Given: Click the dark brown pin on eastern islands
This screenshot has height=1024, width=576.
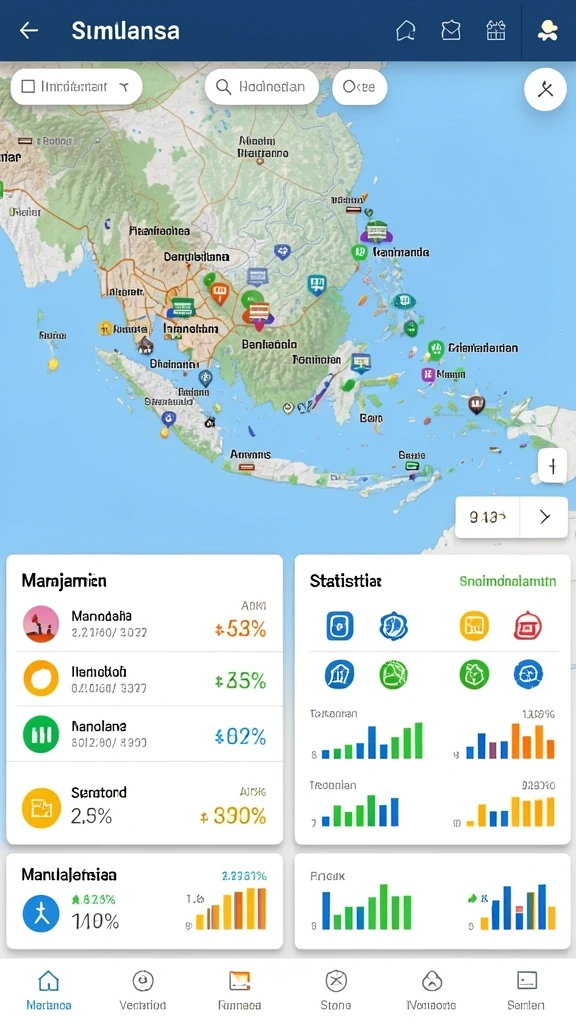Looking at the screenshot, I should point(477,404).
